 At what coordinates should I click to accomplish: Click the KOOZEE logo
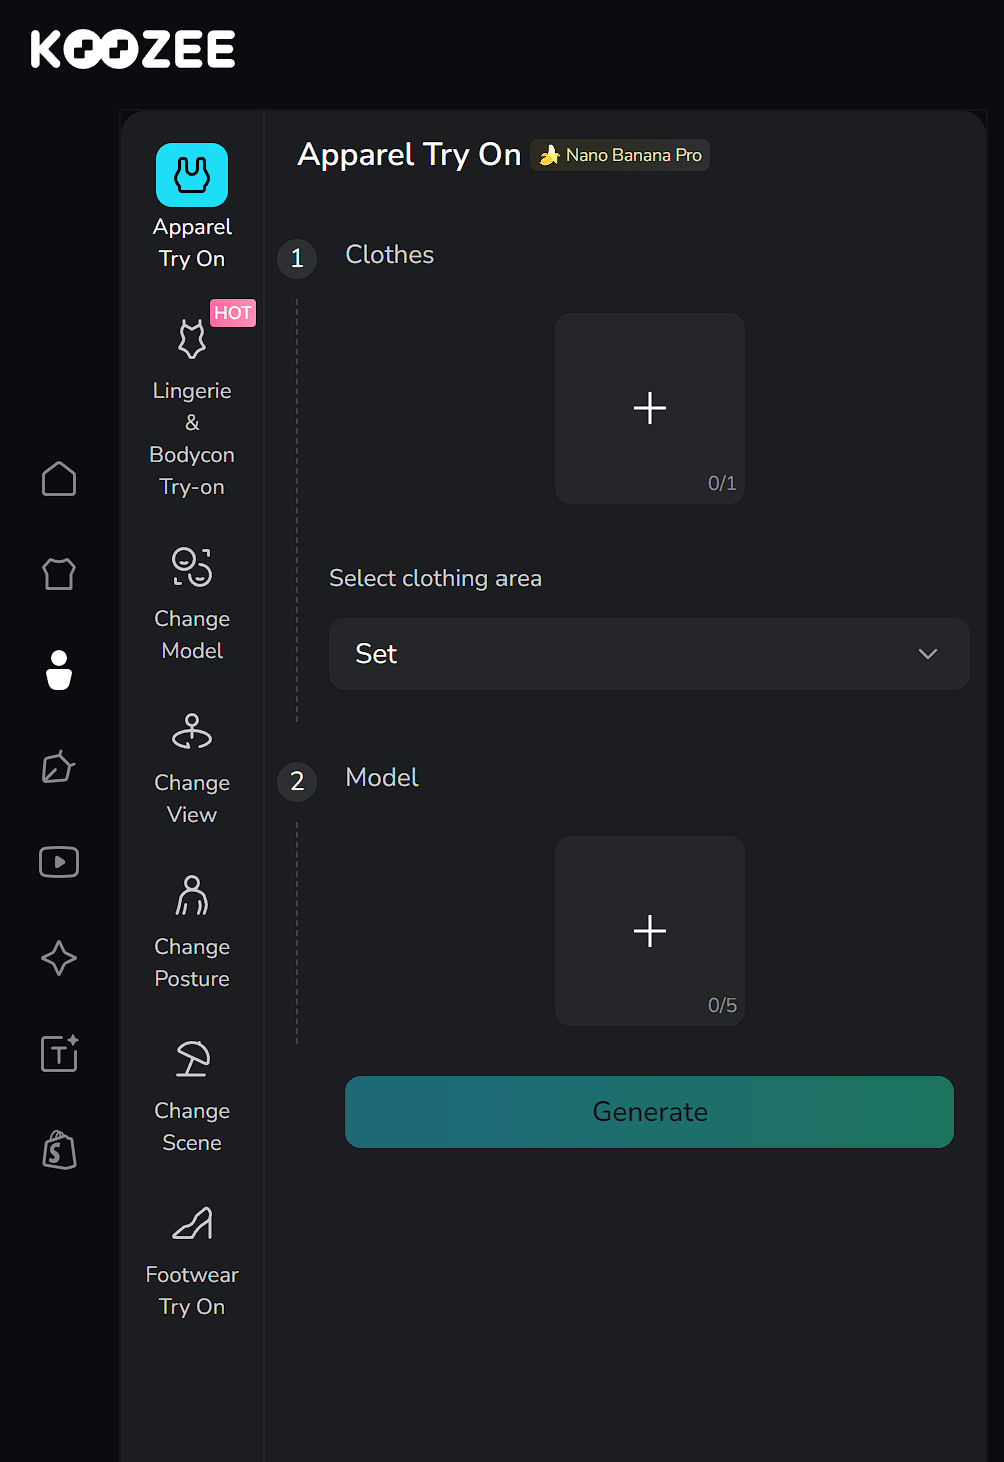tap(133, 49)
